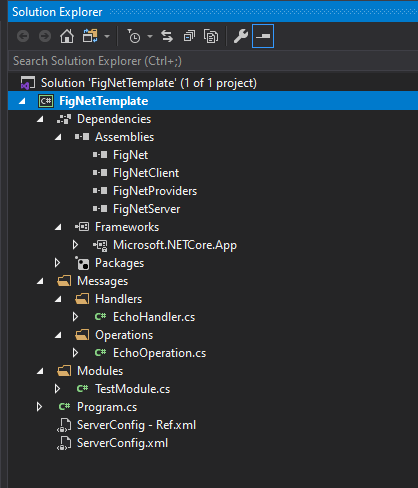This screenshot has height=488, width=418.
Task: Collapse the Operations folder
Action: (58, 335)
